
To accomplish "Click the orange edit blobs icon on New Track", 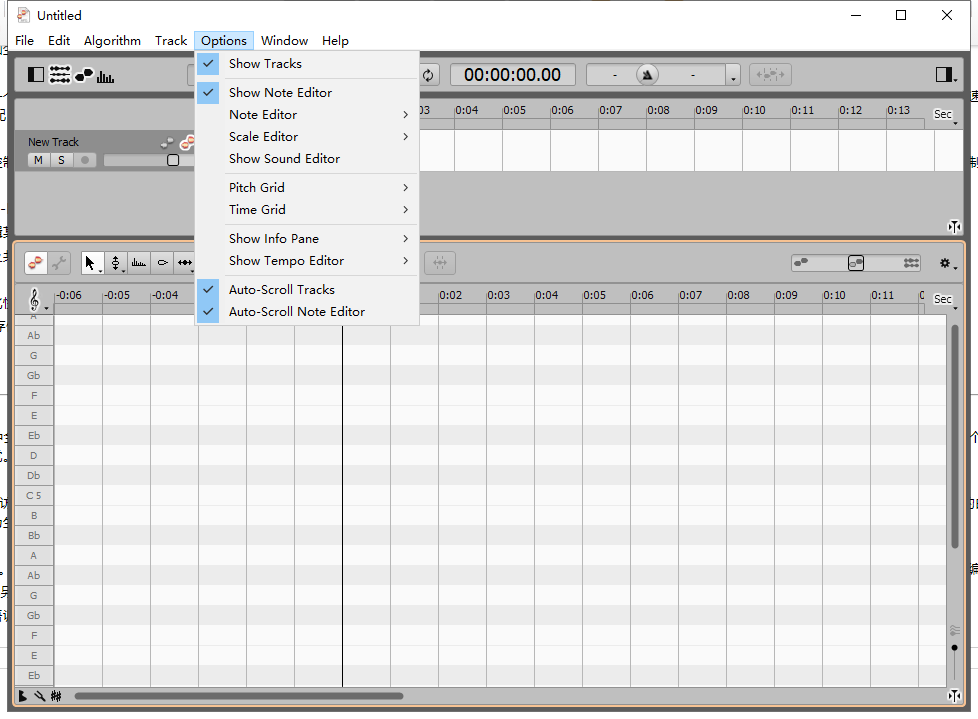I will click(x=186, y=143).
